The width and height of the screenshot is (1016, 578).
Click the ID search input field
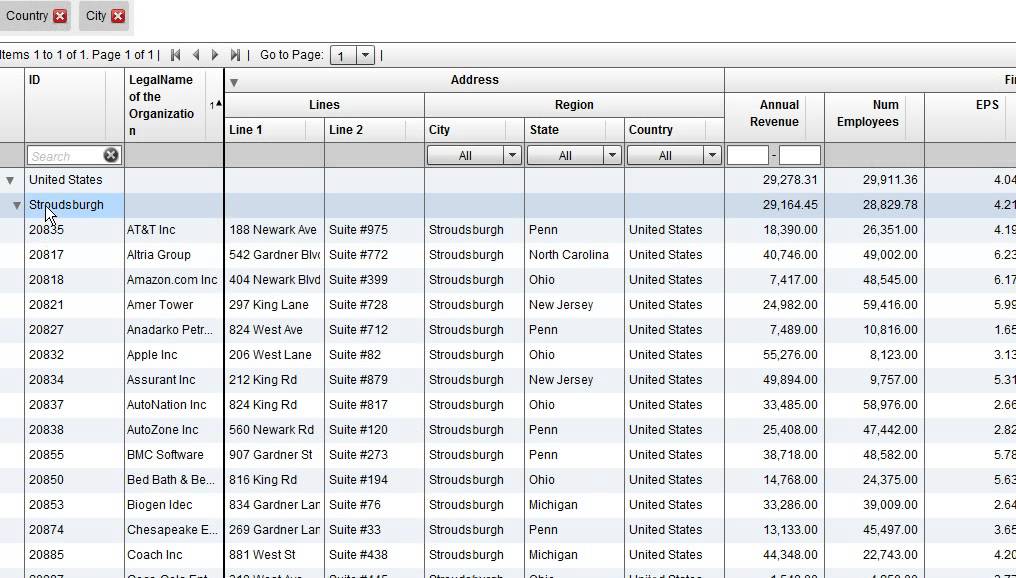coord(63,156)
